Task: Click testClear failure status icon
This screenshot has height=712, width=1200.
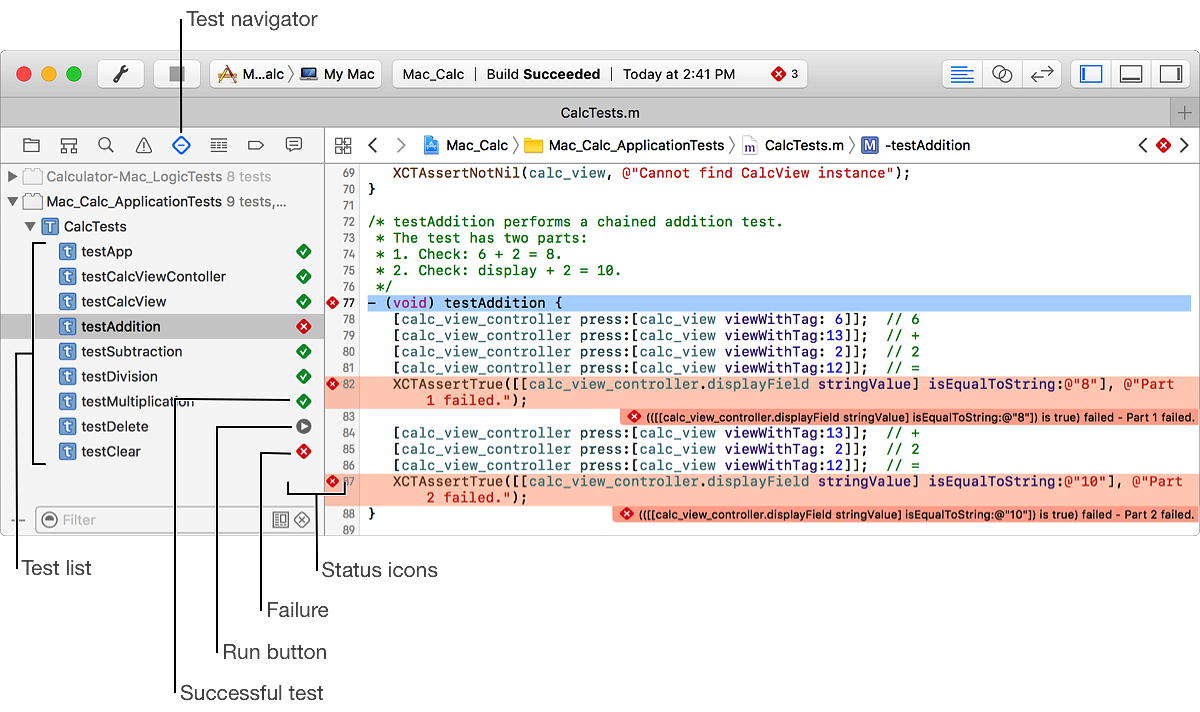Action: pyautogui.click(x=304, y=451)
